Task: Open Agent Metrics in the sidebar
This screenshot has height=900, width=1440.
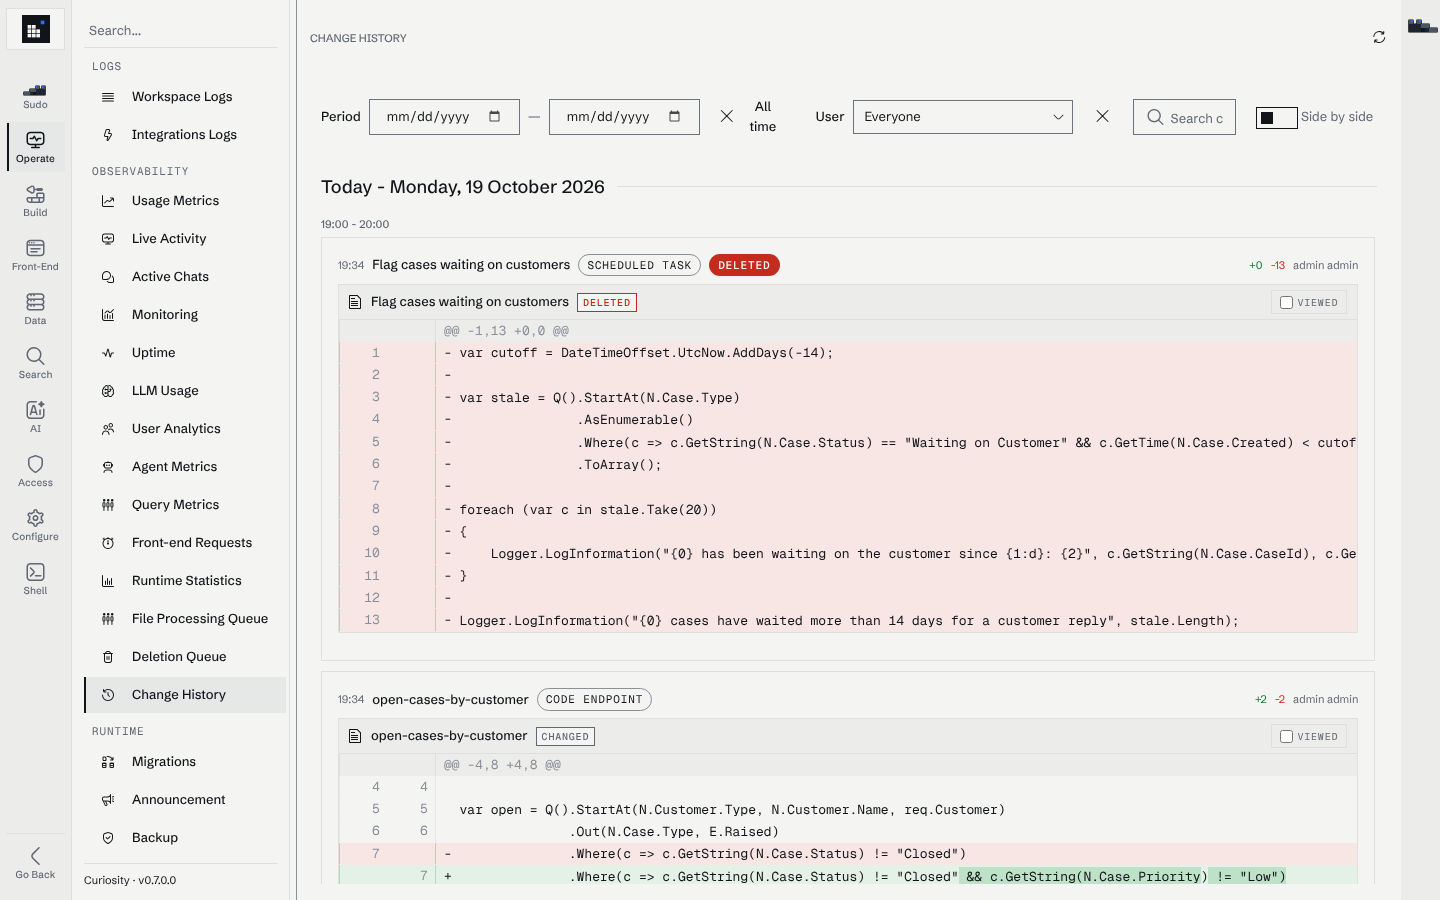Action: pyautogui.click(x=185, y=467)
